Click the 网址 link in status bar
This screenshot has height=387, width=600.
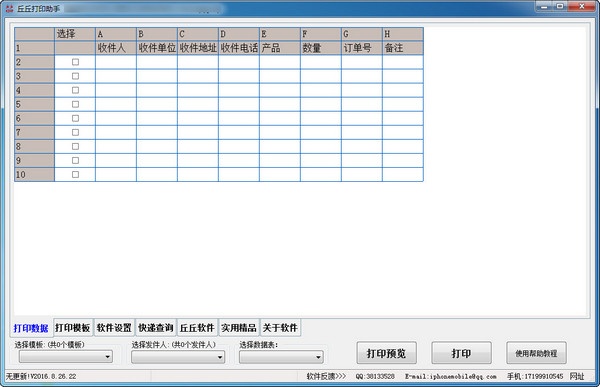pos(577,376)
